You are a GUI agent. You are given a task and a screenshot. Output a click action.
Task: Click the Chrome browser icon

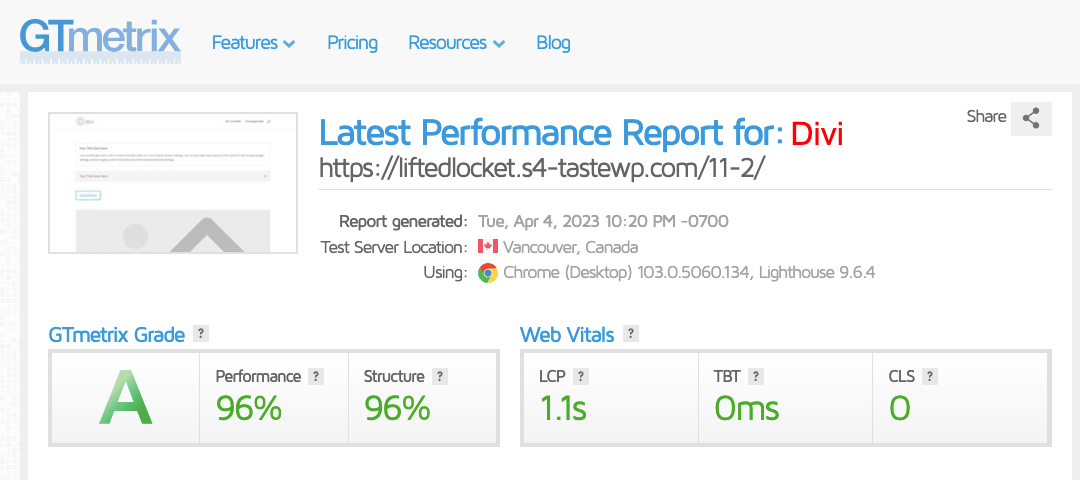(x=488, y=273)
